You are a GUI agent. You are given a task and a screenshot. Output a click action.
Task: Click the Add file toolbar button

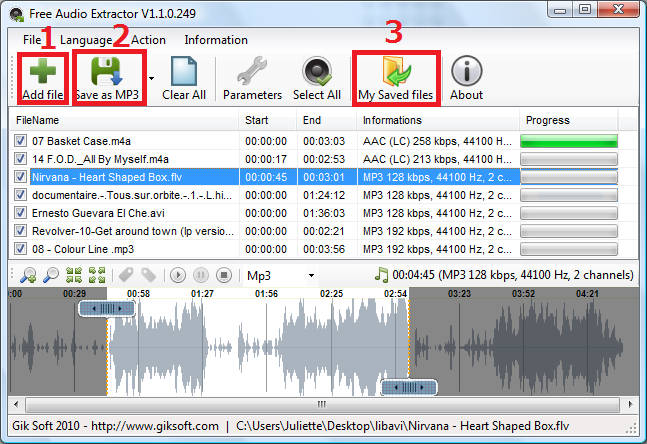click(43, 79)
